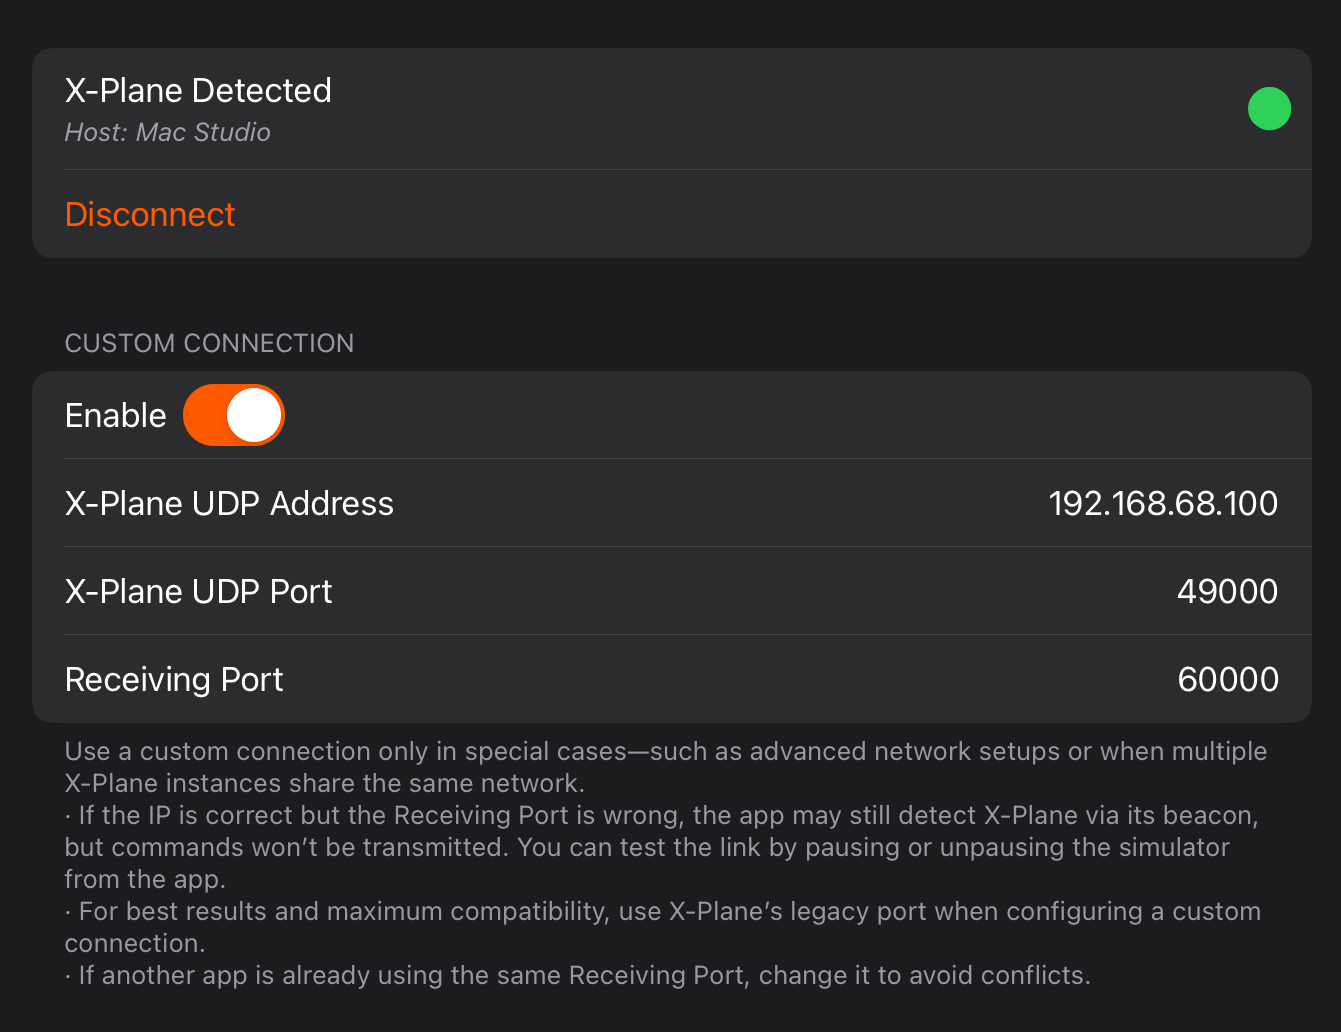Viewport: 1341px width, 1032px height.
Task: Select the 49000 UDP port value
Action: coord(1227,591)
